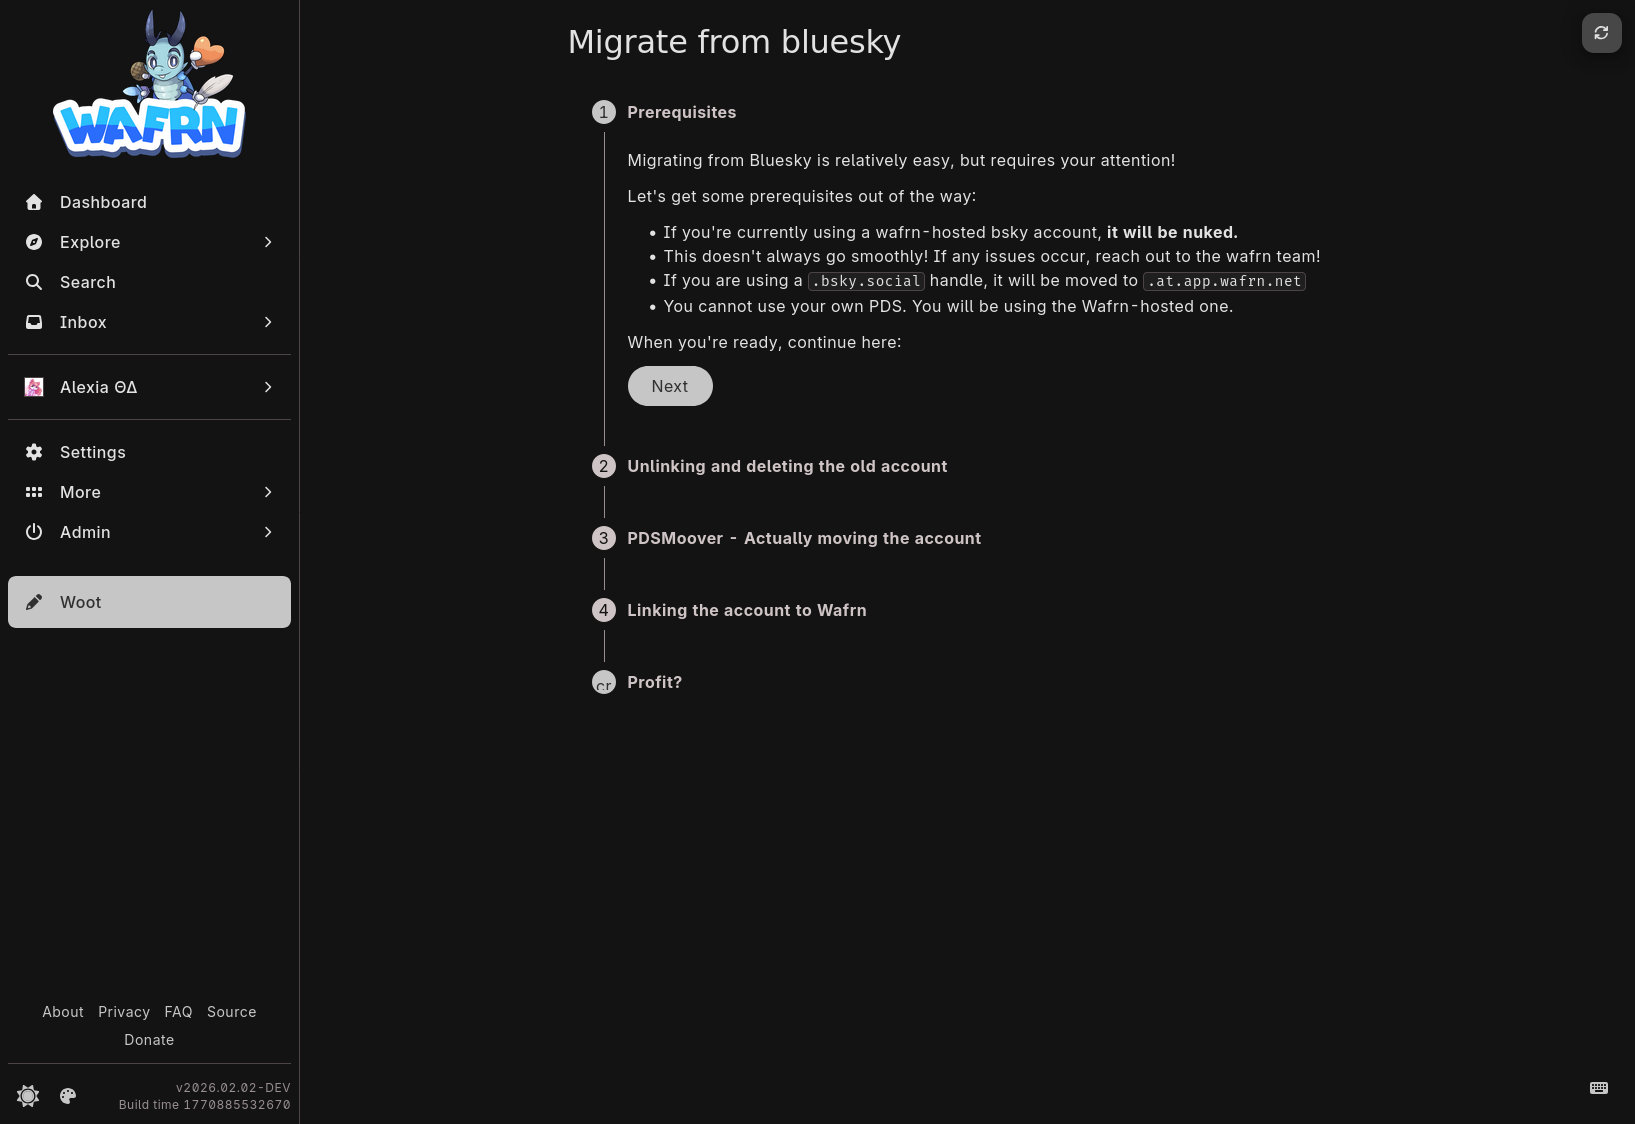
Task: Open the color theme palette icon
Action: [68, 1096]
